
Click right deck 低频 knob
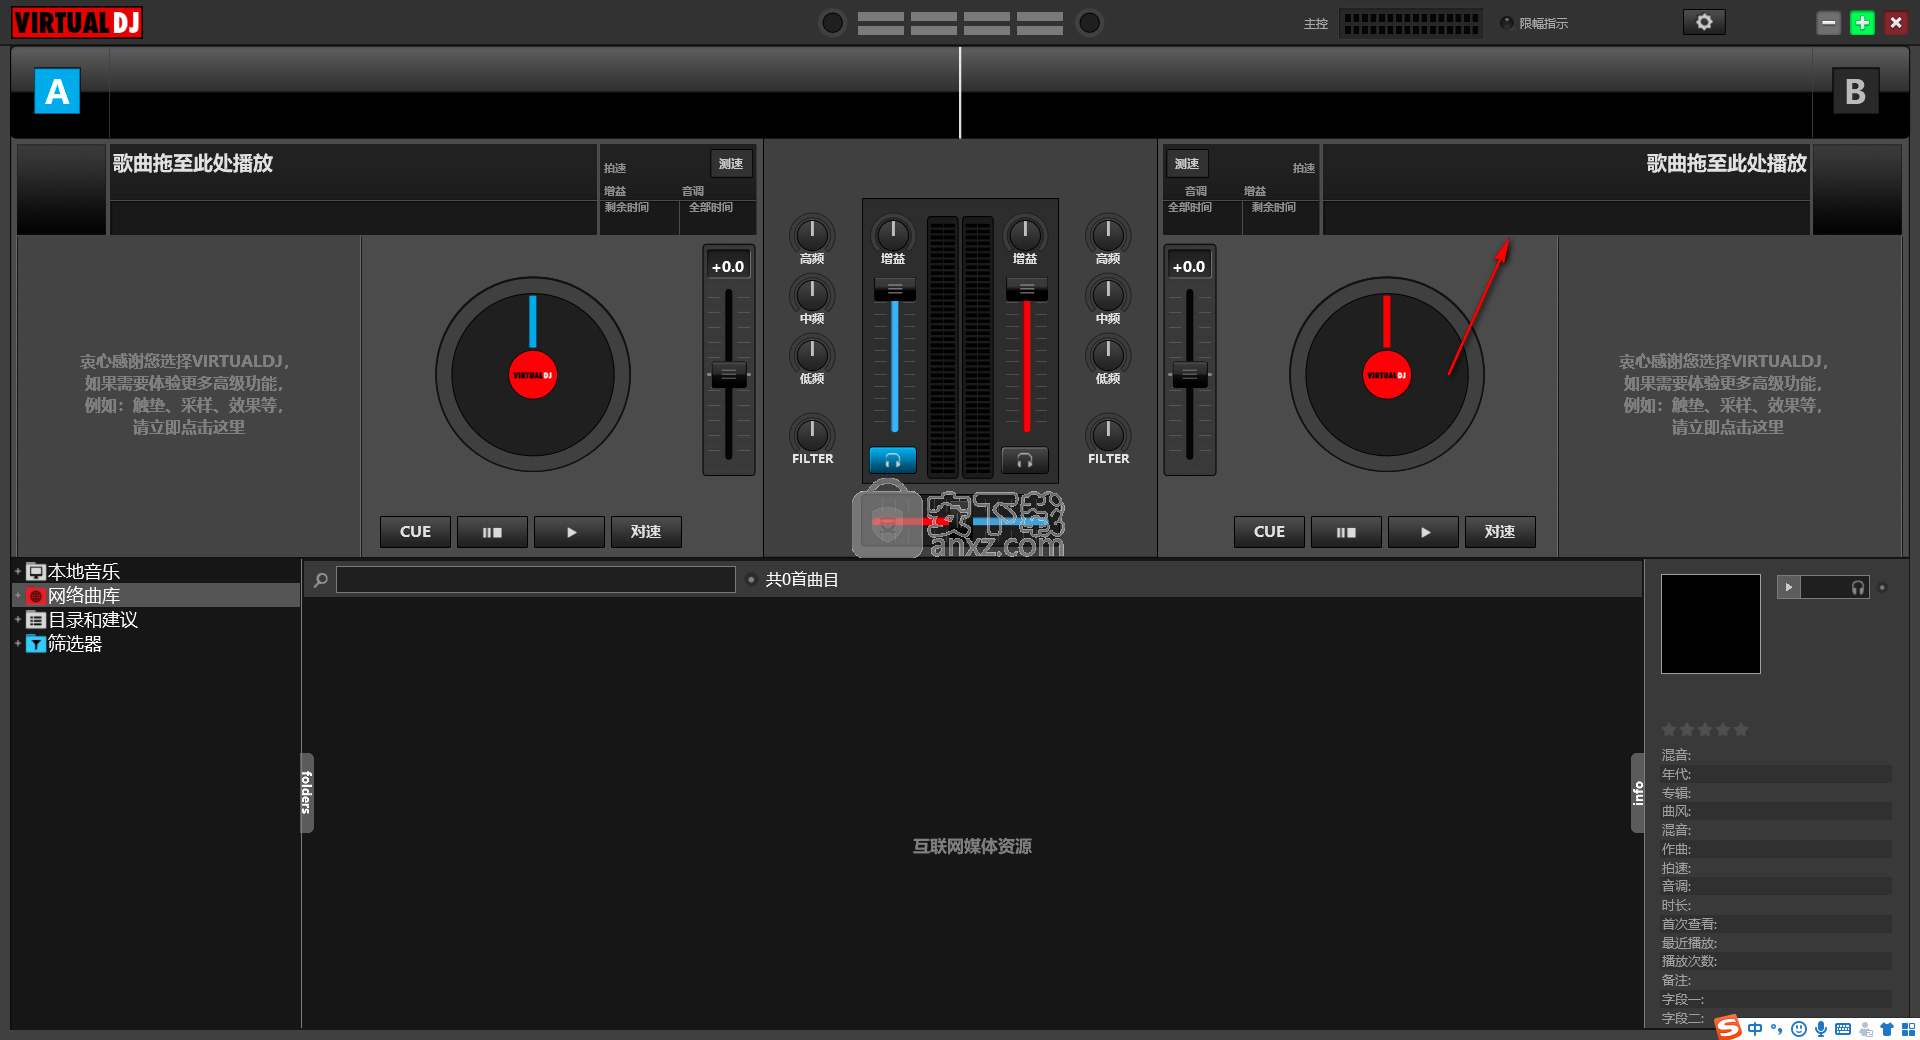tap(1108, 354)
